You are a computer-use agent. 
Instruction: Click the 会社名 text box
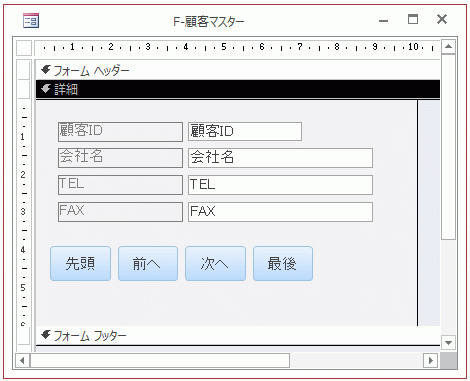(280, 158)
